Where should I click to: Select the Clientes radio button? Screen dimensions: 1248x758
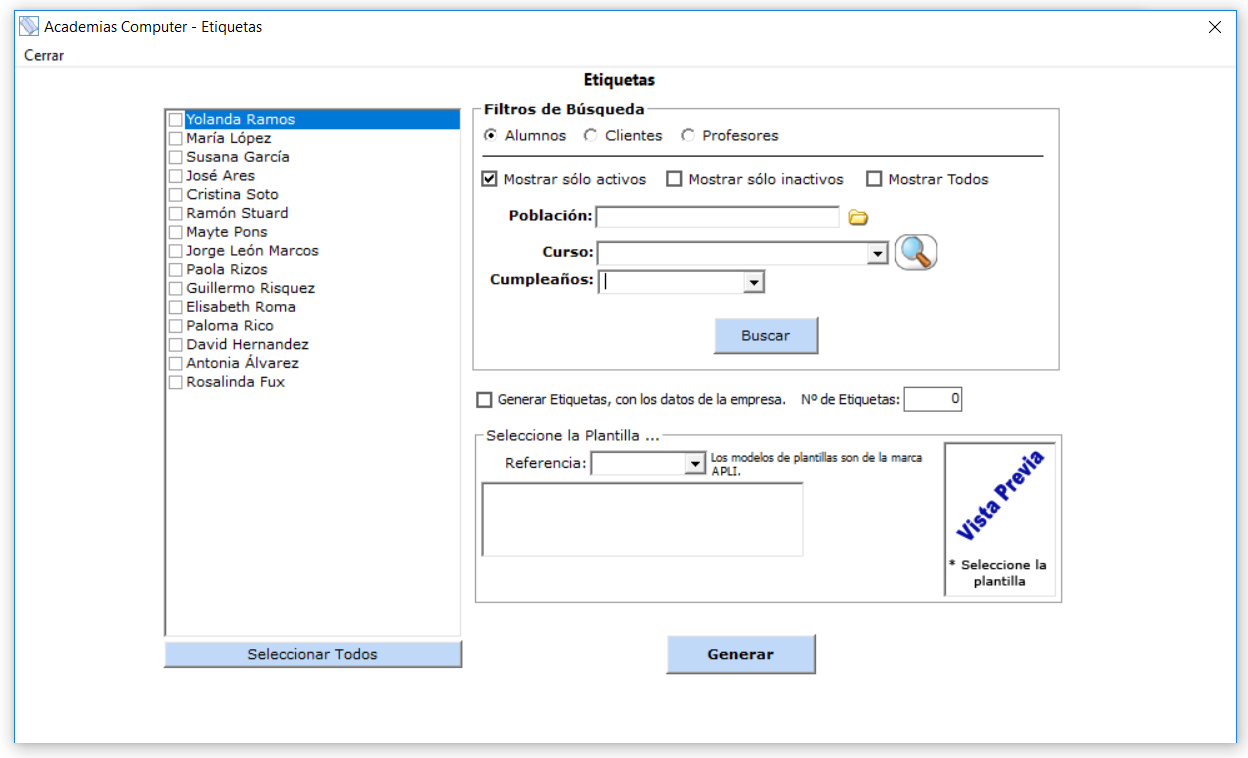tap(591, 135)
